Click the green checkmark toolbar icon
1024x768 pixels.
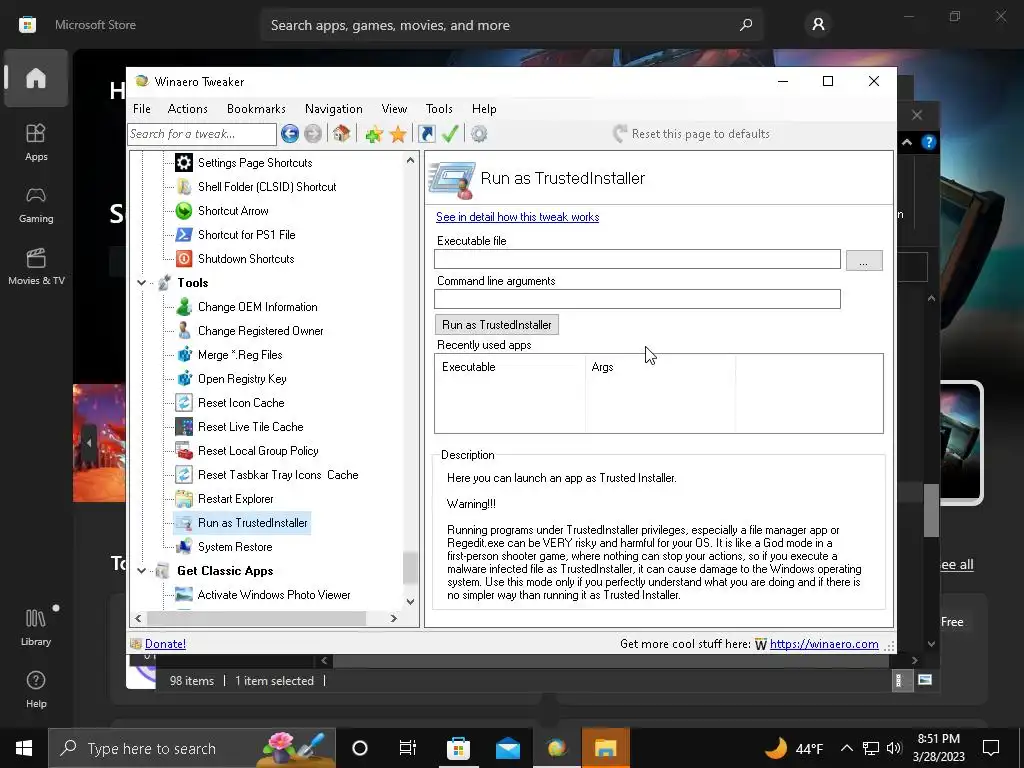tap(450, 134)
